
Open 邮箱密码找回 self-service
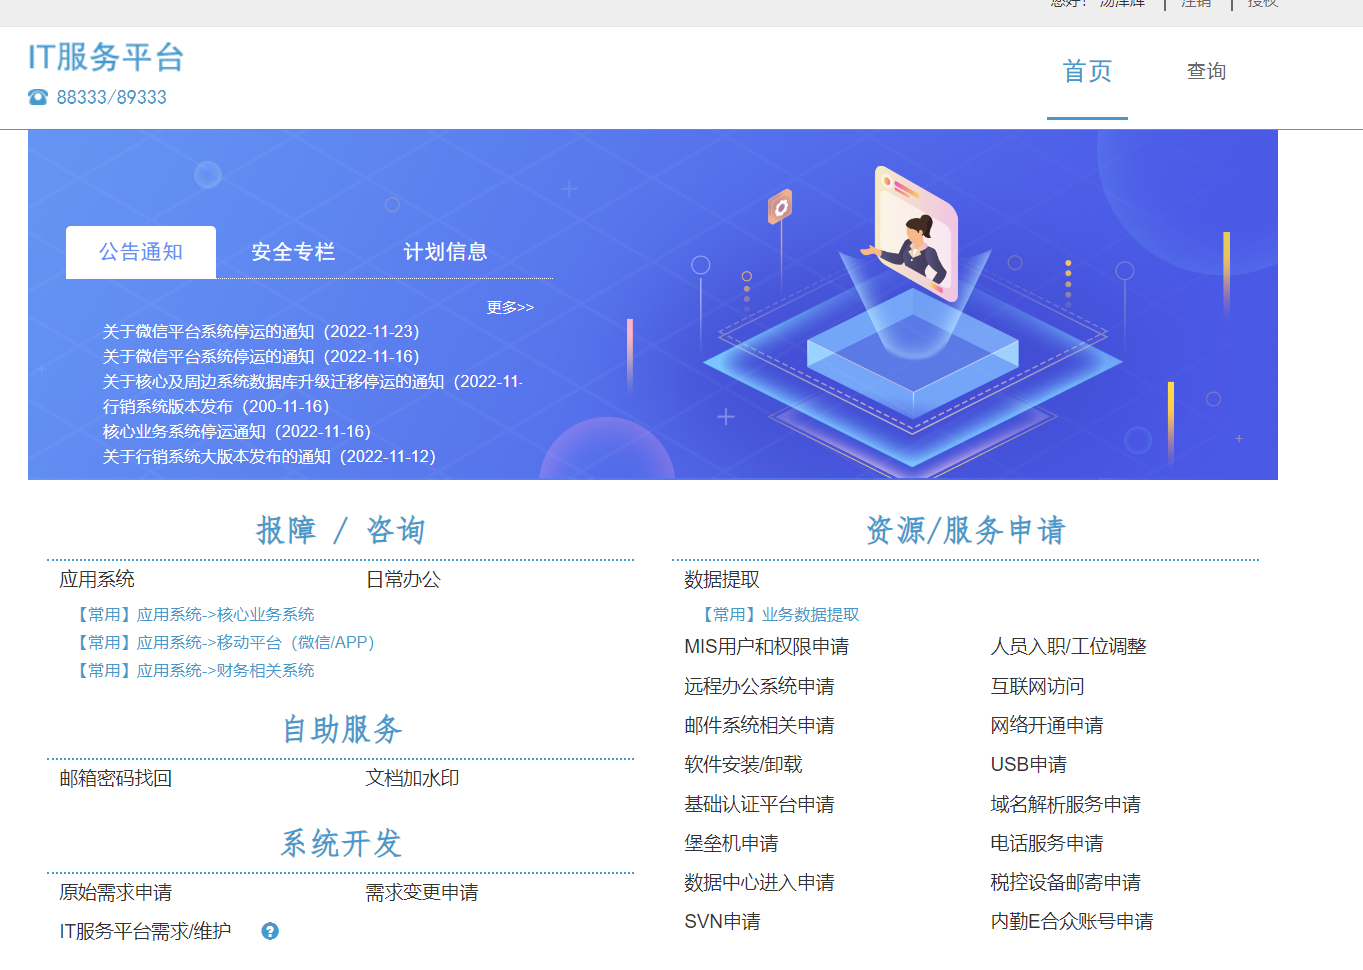tap(116, 779)
